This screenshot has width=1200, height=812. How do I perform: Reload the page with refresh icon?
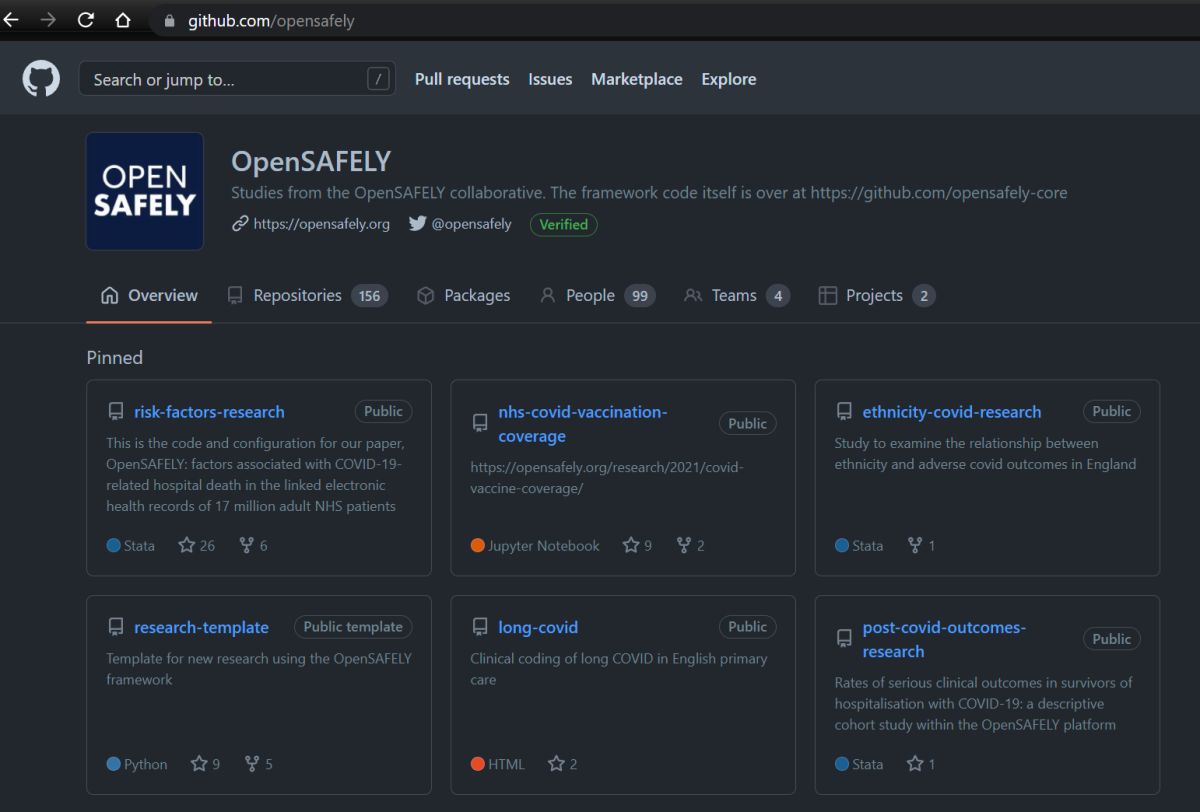click(x=86, y=20)
